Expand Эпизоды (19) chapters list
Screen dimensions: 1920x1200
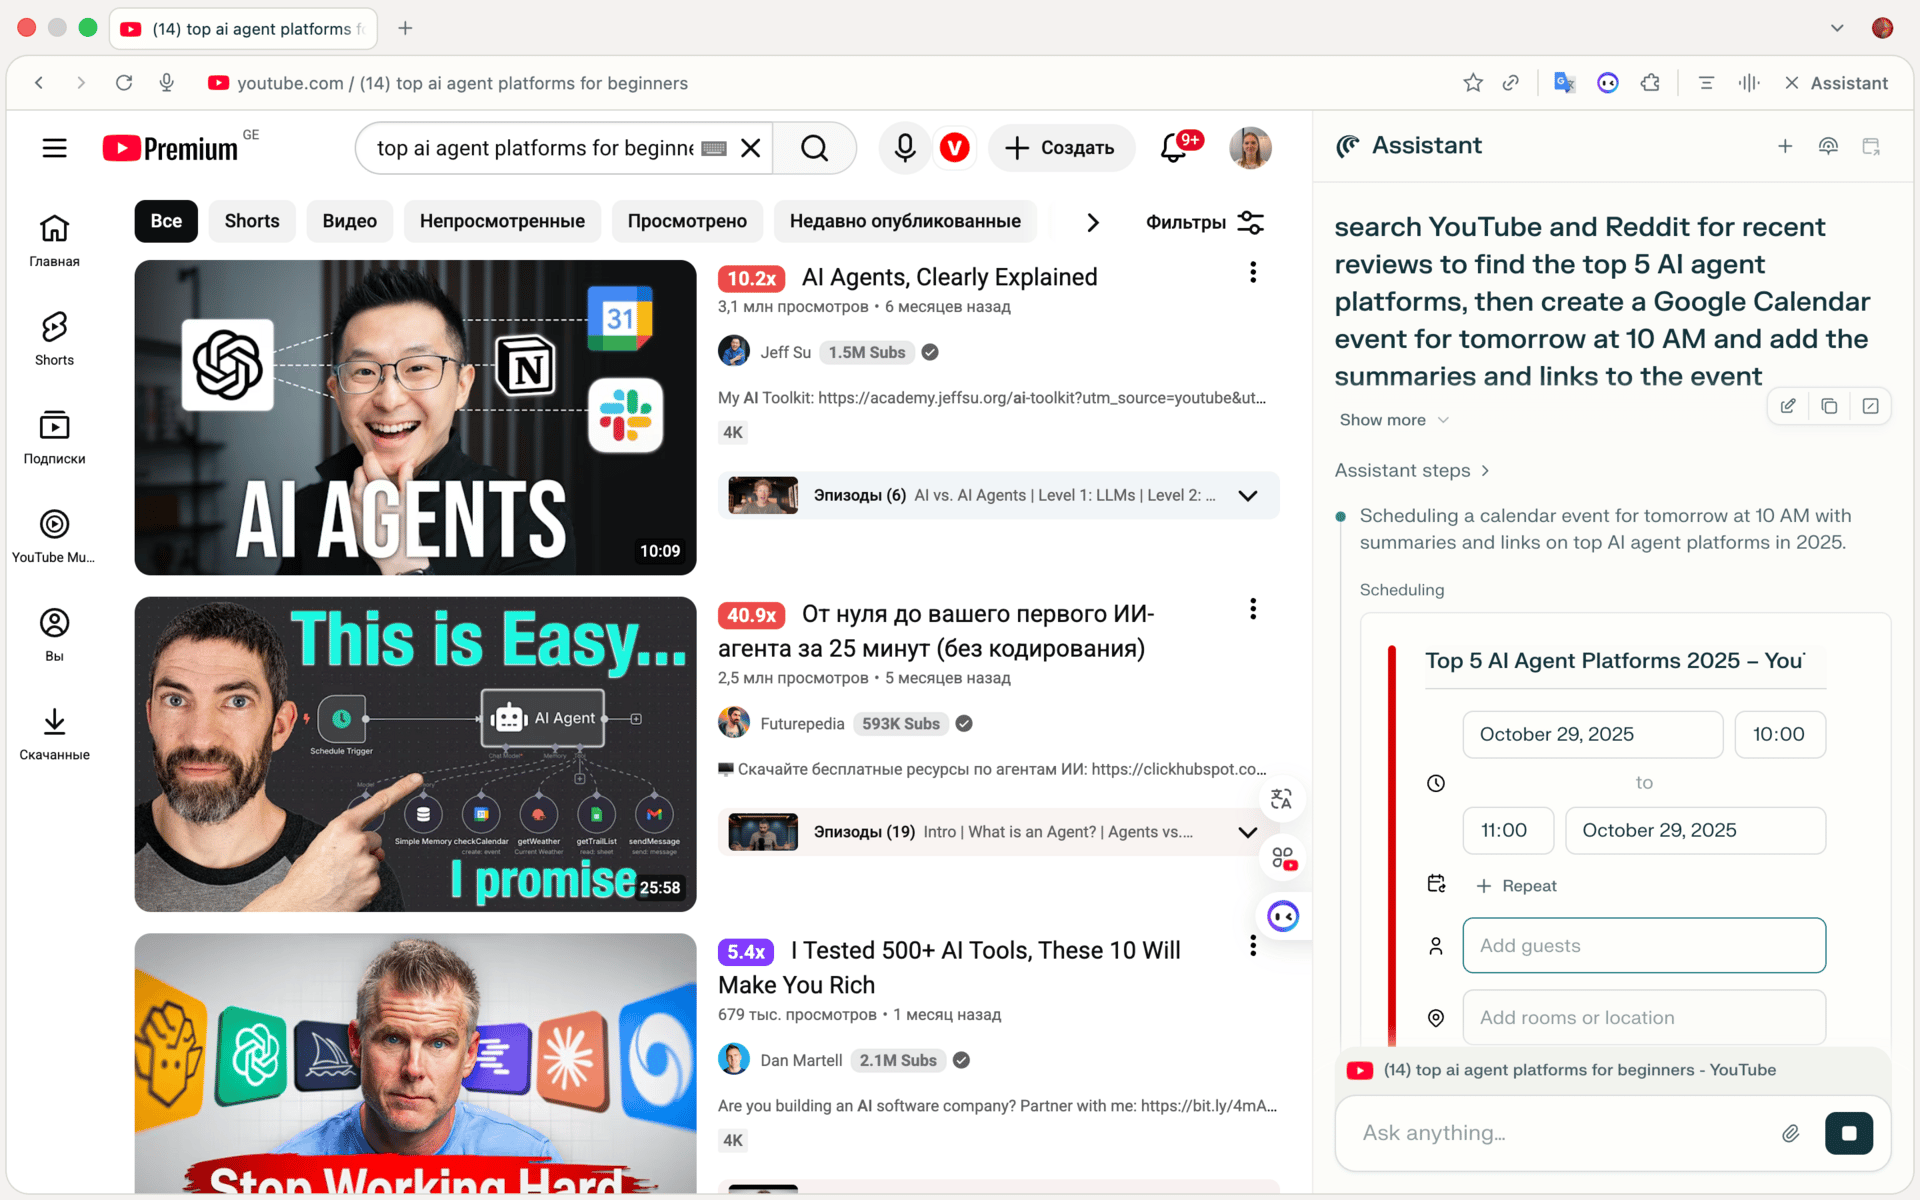coord(1247,832)
